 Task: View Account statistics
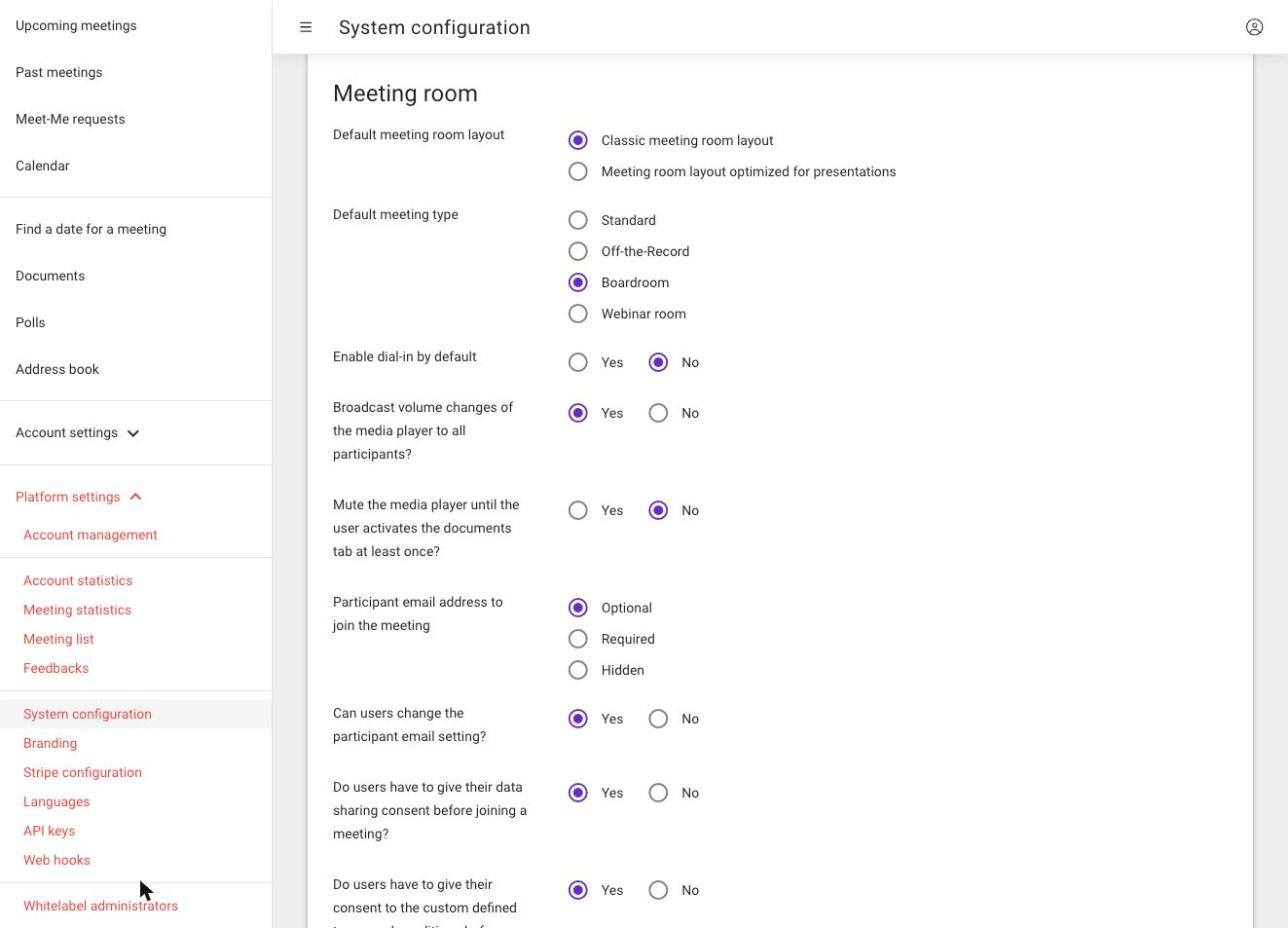click(x=78, y=580)
